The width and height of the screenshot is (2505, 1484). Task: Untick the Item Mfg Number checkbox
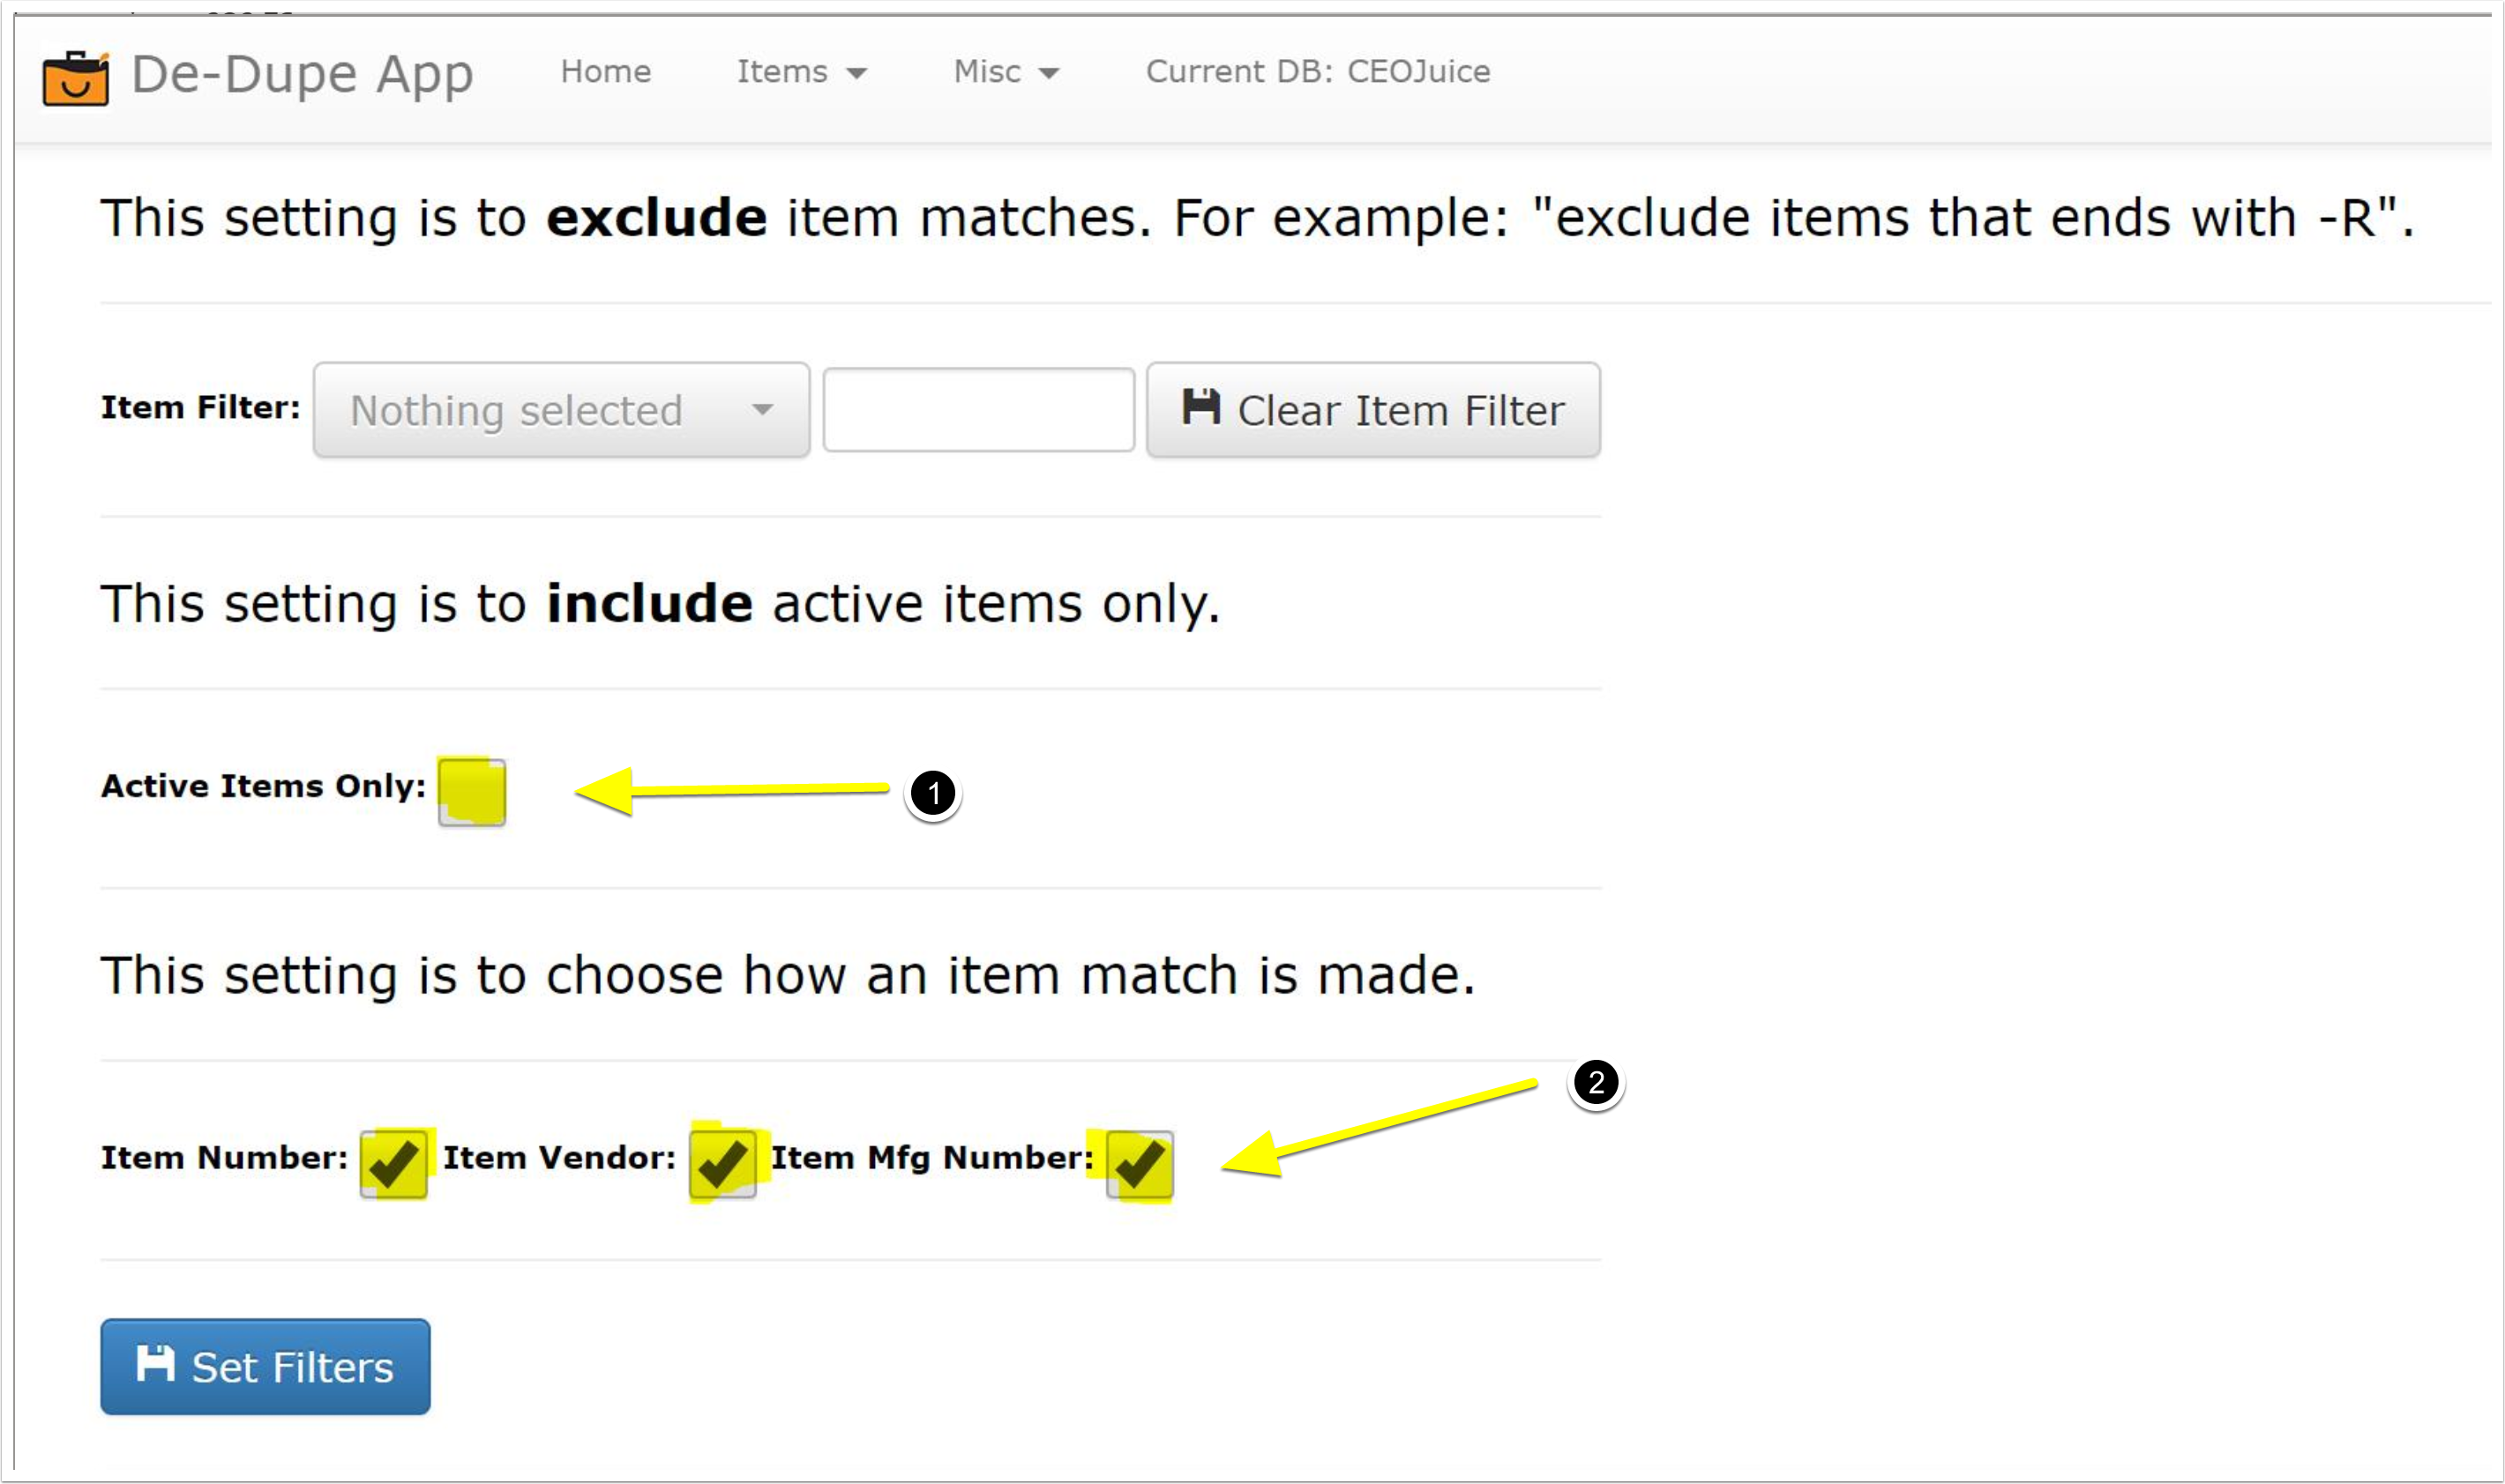coord(1140,1164)
